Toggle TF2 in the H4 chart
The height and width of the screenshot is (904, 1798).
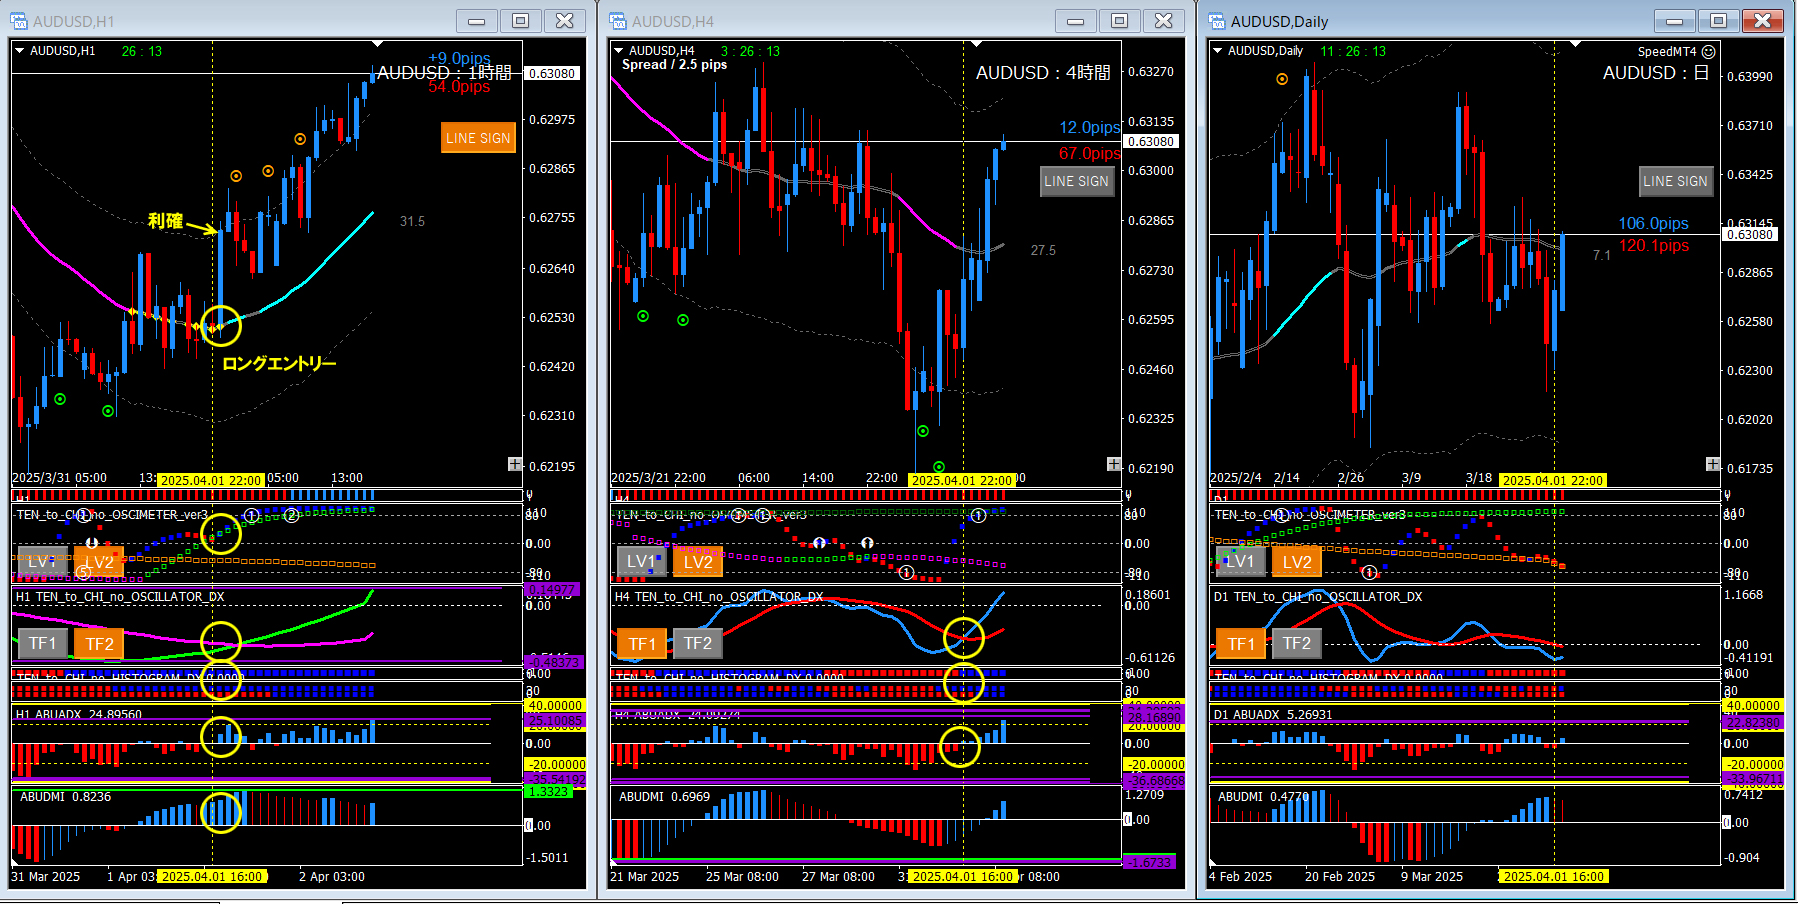(698, 643)
